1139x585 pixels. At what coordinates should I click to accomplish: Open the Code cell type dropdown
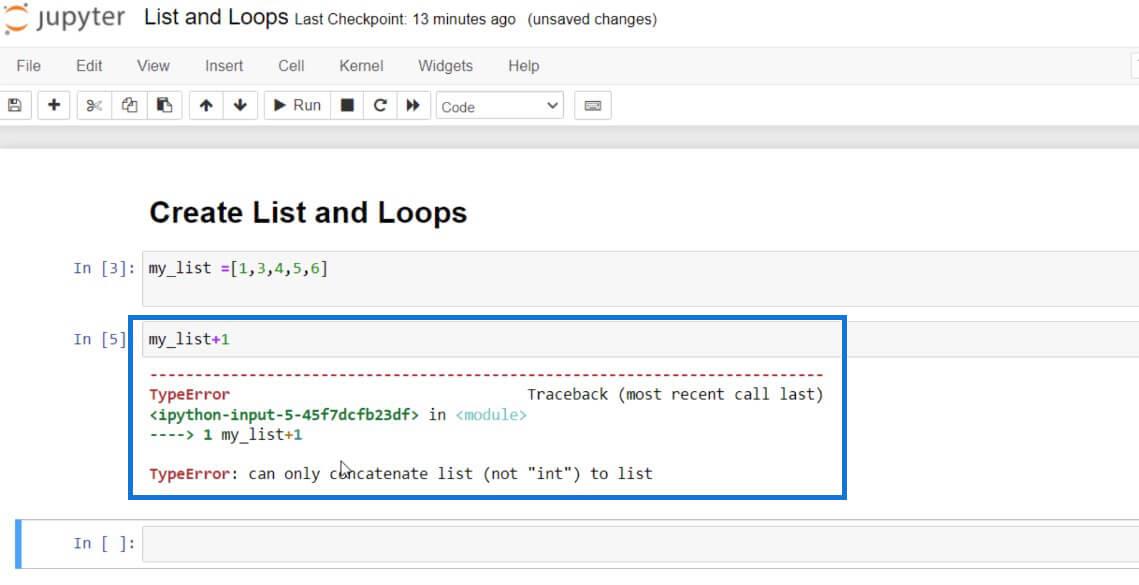(x=500, y=106)
